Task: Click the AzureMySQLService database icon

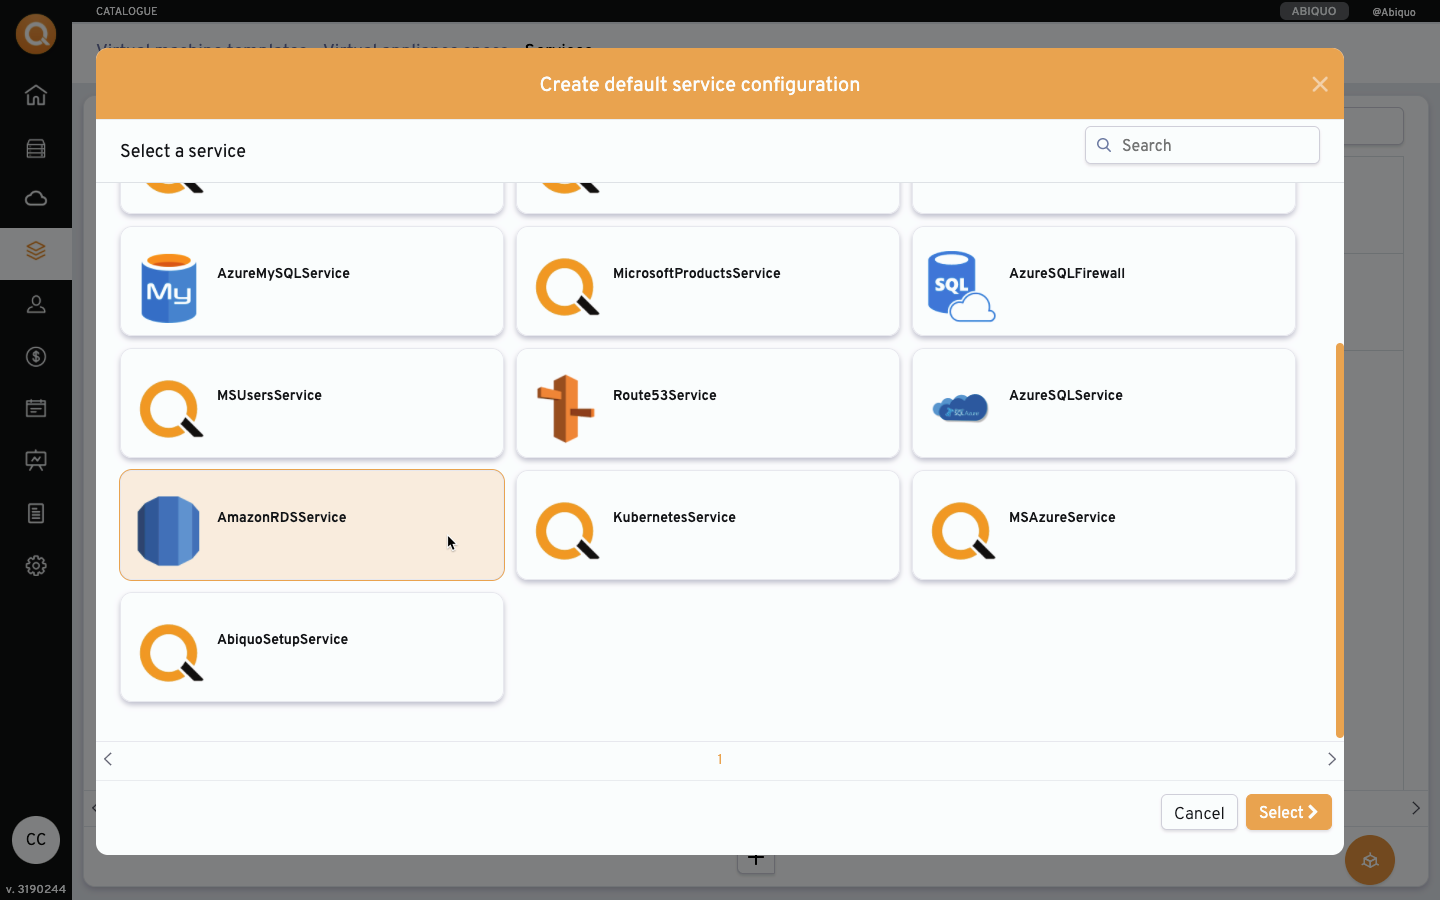Action: [x=169, y=288]
